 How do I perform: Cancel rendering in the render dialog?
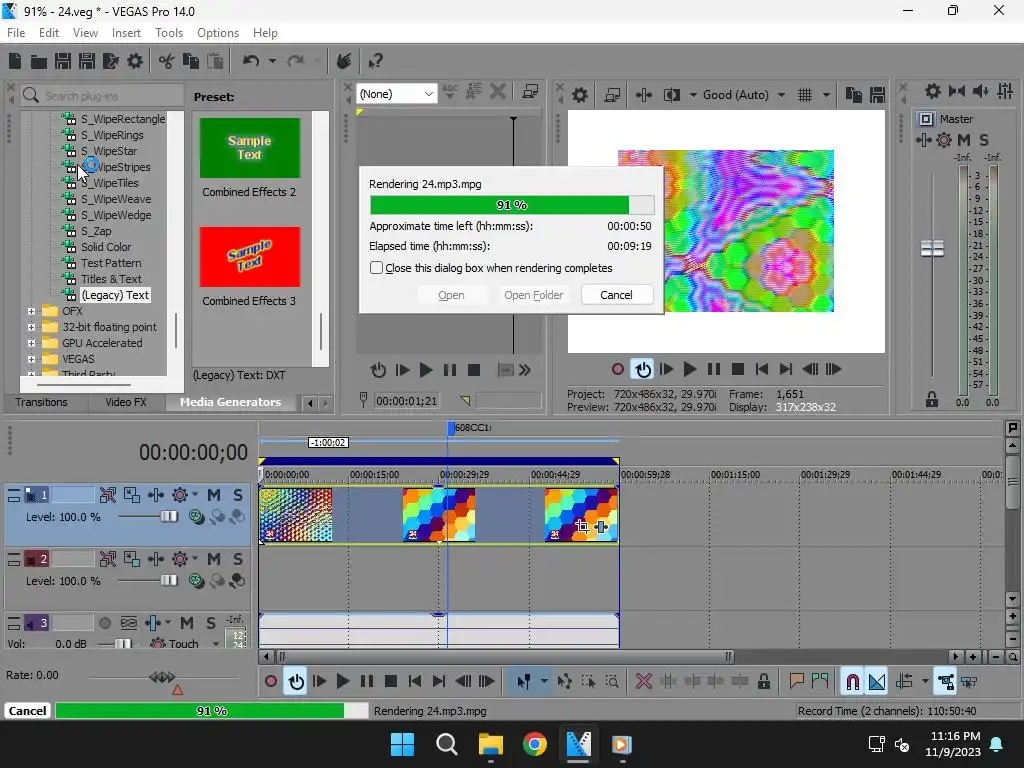tap(616, 295)
